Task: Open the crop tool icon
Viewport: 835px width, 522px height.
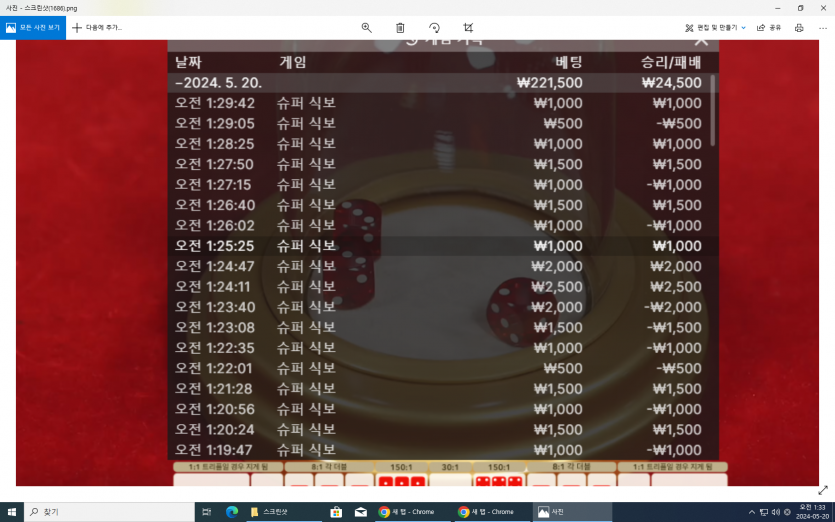Action: point(468,28)
